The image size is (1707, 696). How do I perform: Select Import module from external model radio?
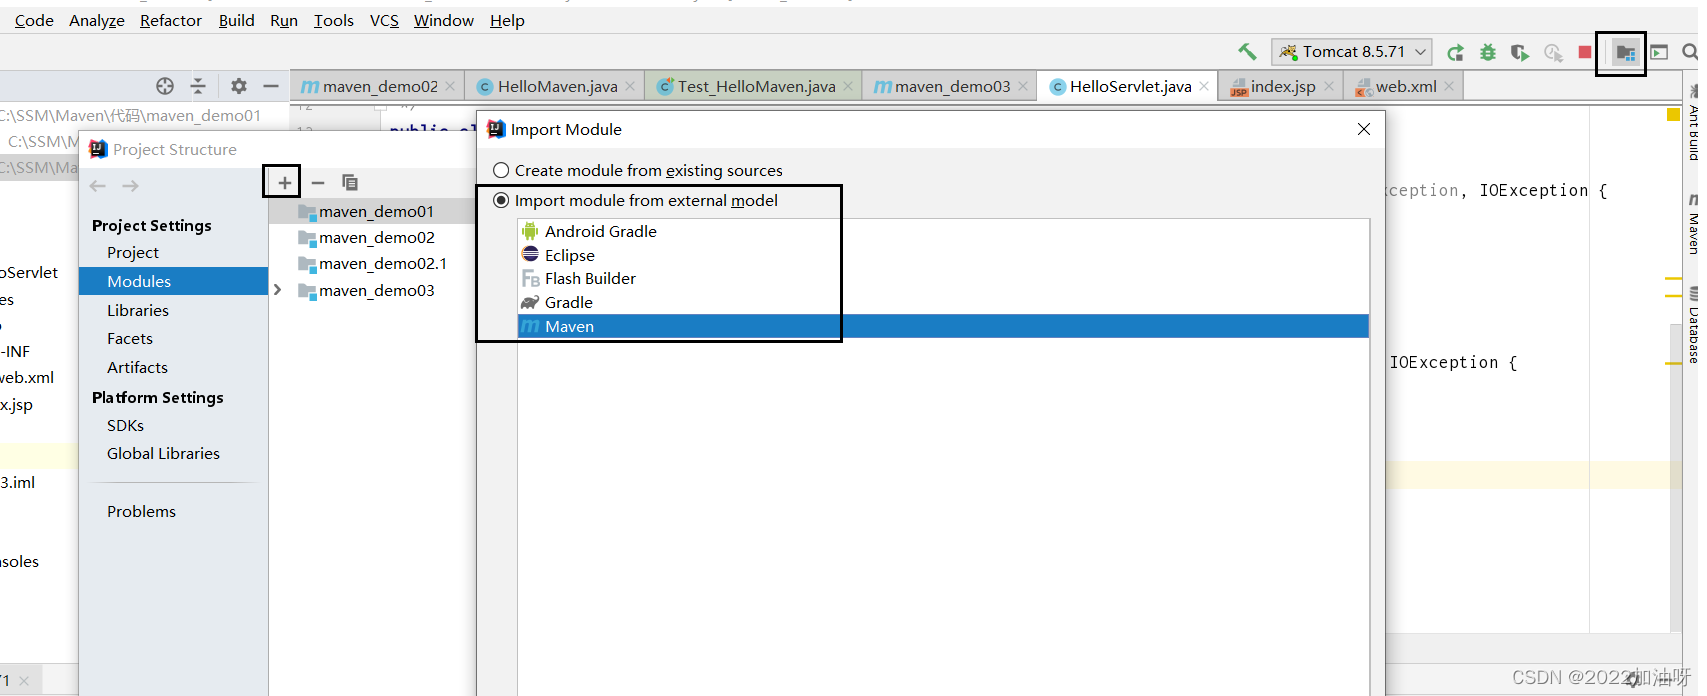click(x=501, y=200)
